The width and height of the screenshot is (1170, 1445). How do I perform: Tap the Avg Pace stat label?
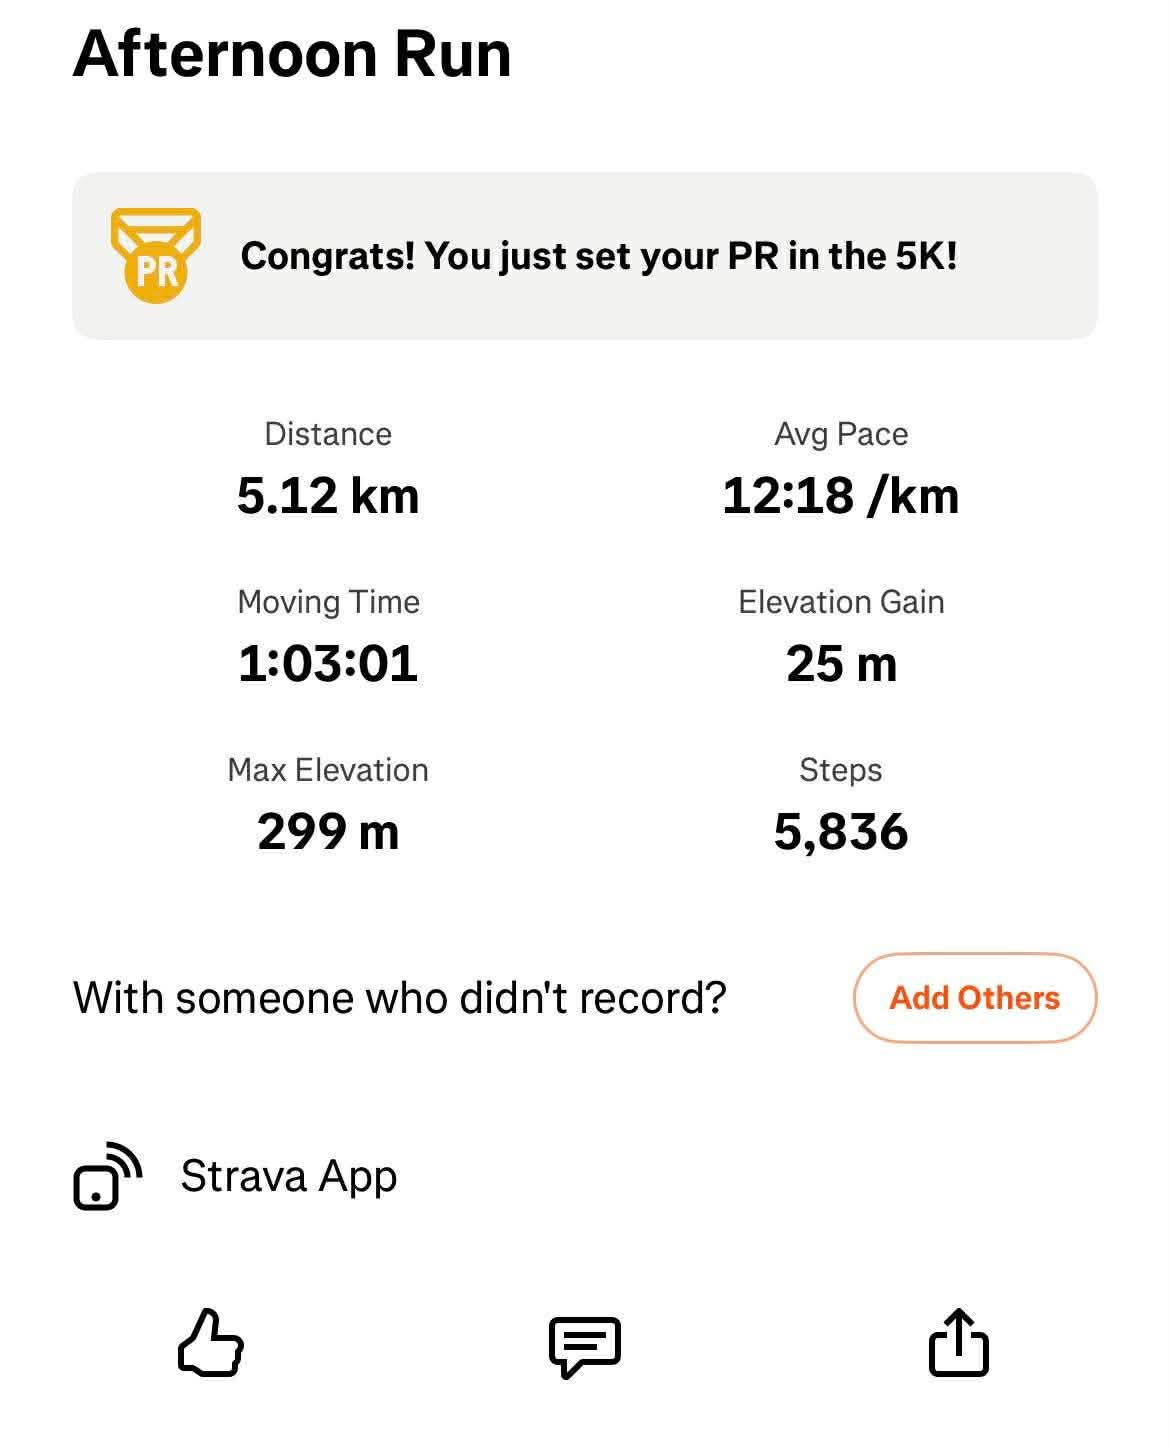841,434
